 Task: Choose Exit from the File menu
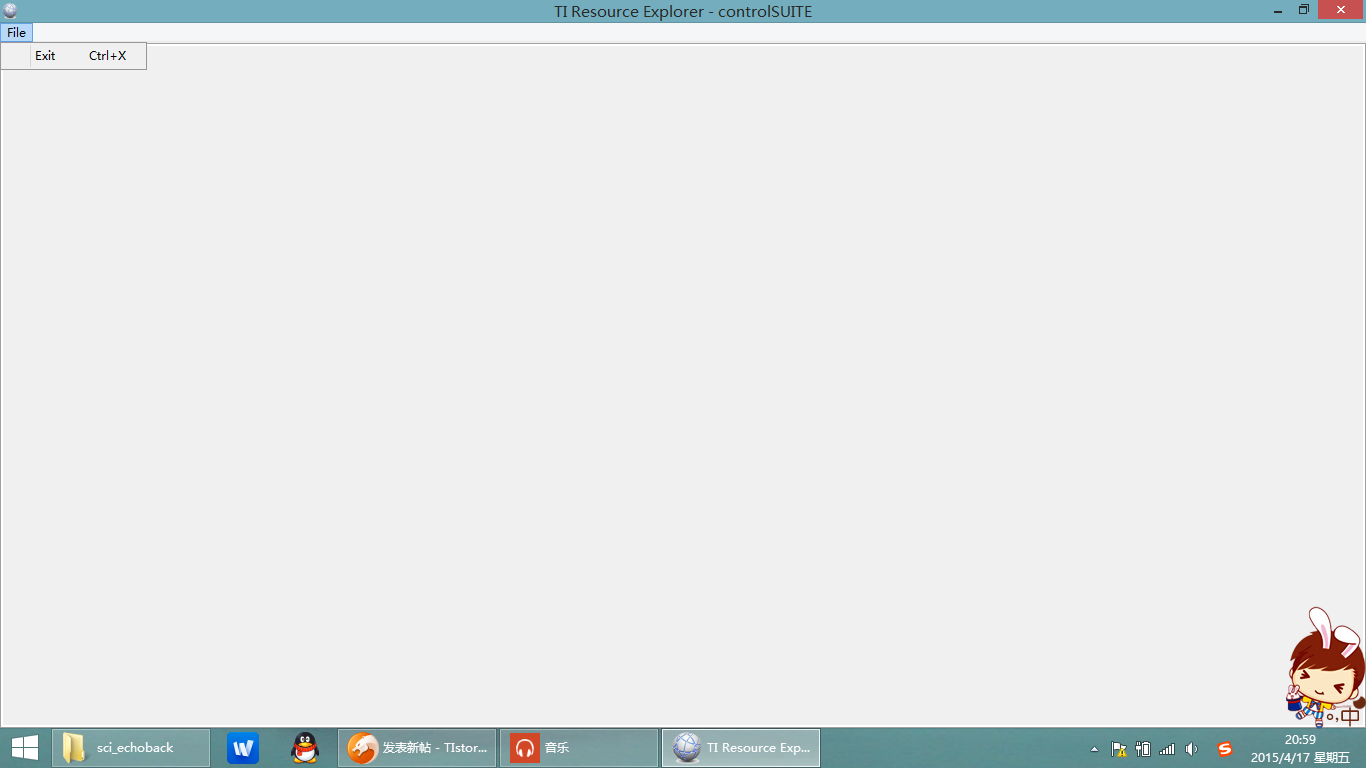(x=74, y=56)
